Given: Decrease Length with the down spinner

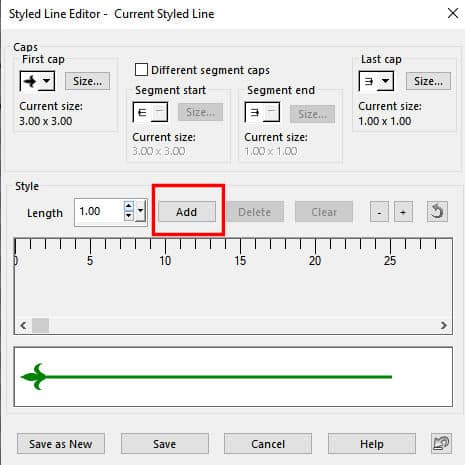Looking at the screenshot, I should click(x=129, y=216).
